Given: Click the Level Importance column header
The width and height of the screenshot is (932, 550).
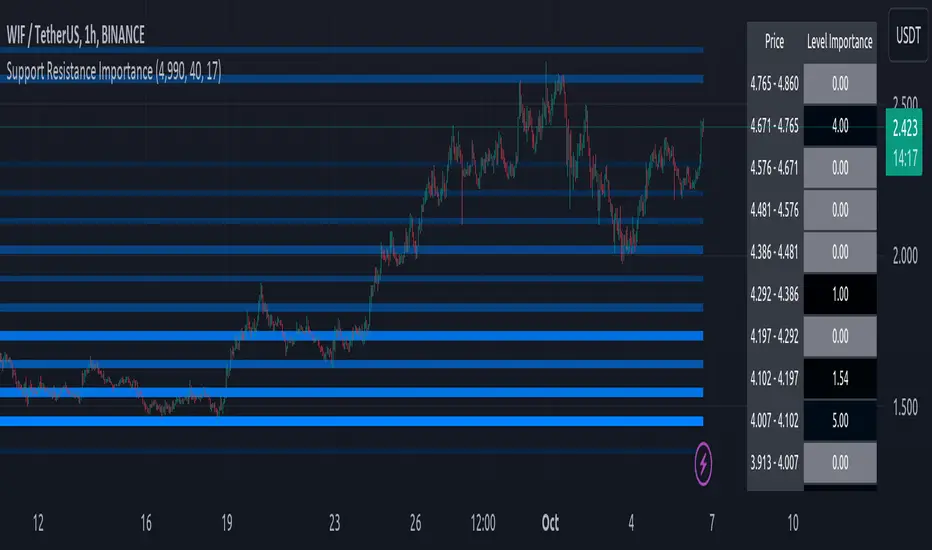Looking at the screenshot, I should [839, 42].
